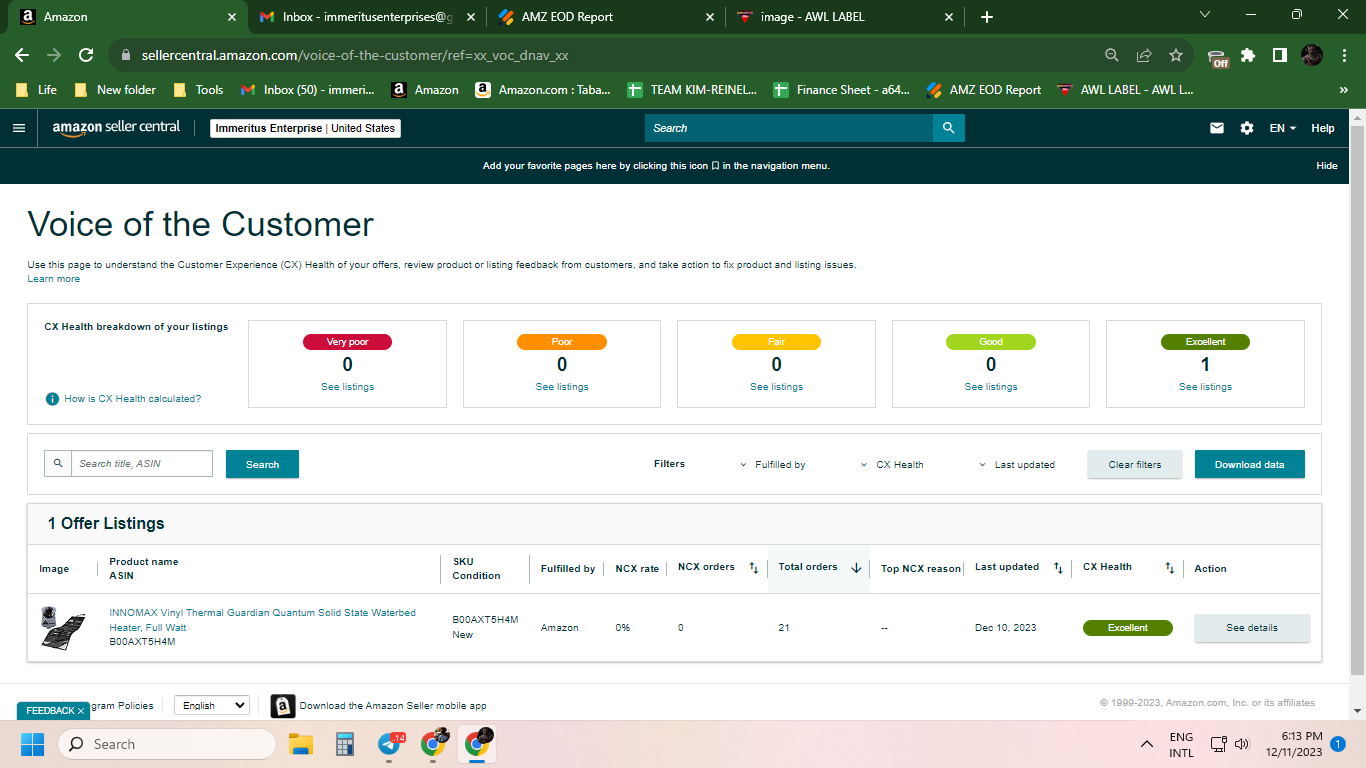Launch Calculator from the taskbar

click(346, 744)
